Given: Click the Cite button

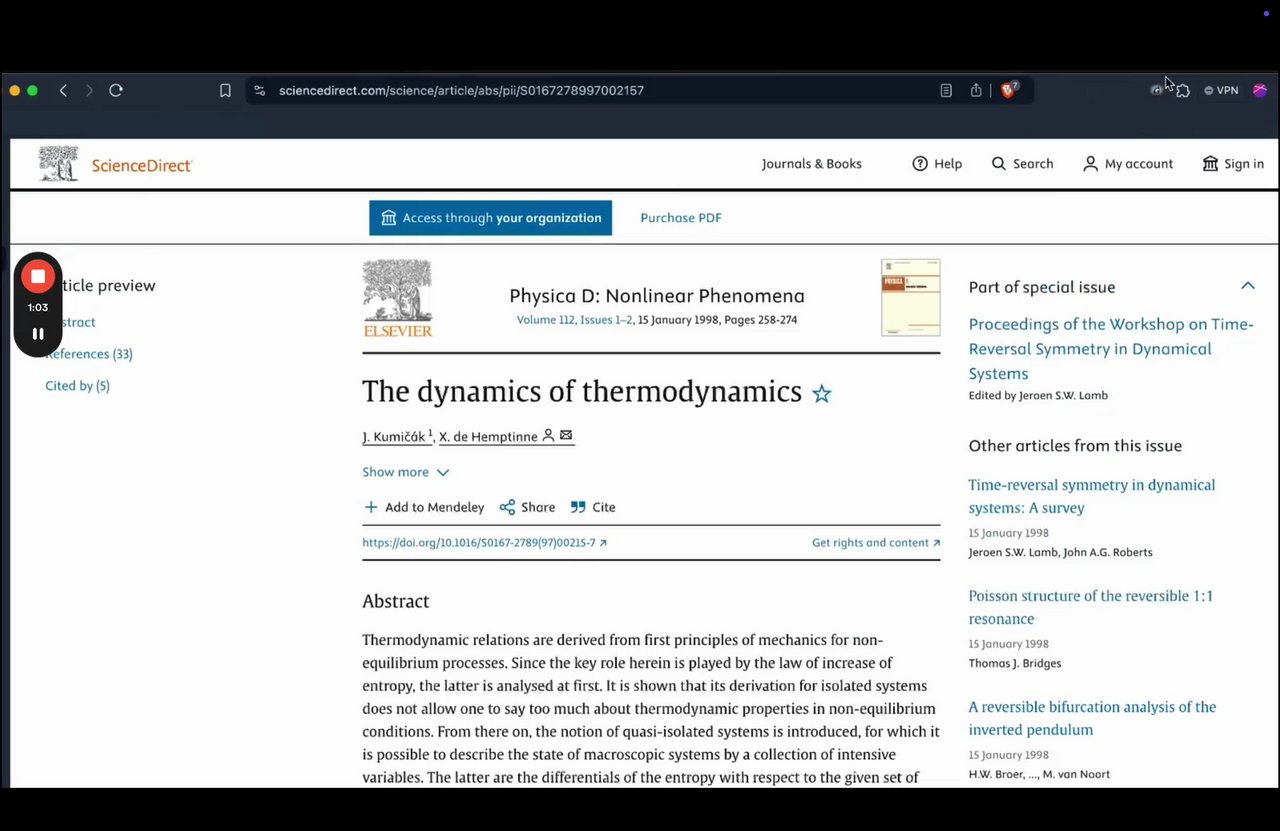Looking at the screenshot, I should click(593, 507).
